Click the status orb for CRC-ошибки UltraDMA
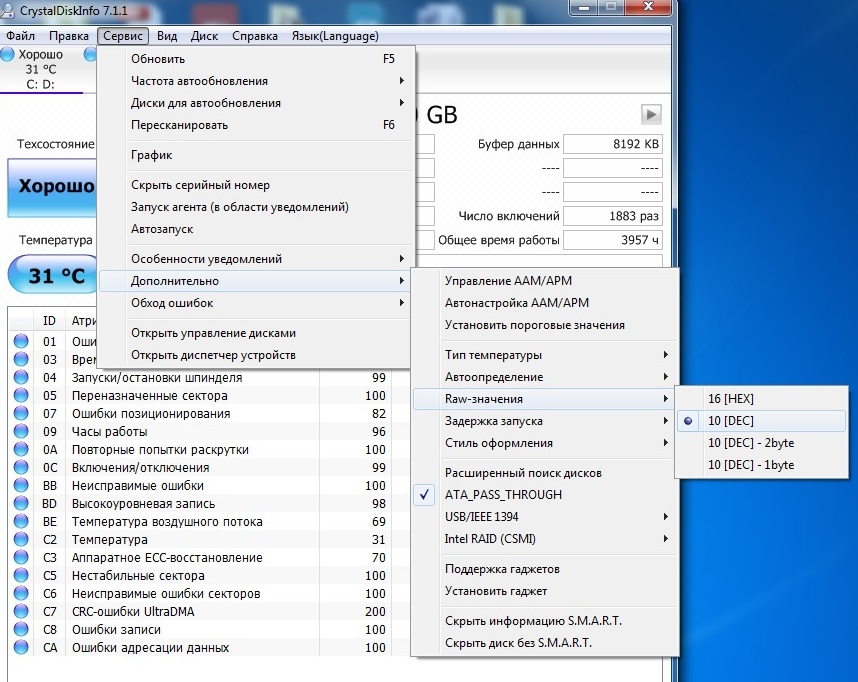This screenshot has width=858, height=682. pyautogui.click(x=20, y=612)
